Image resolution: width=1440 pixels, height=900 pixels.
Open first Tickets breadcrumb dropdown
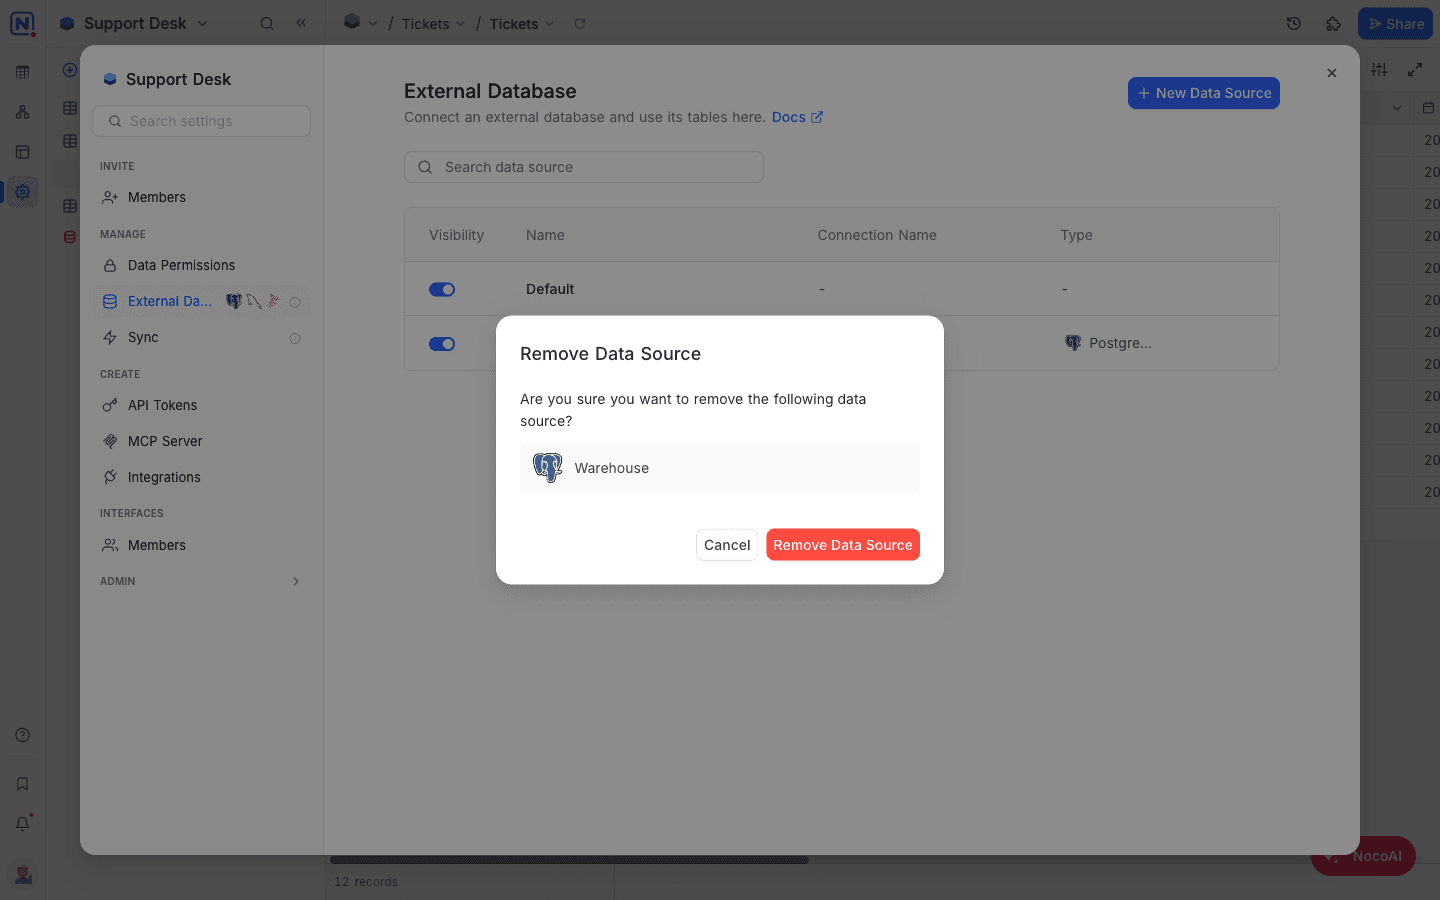433,24
